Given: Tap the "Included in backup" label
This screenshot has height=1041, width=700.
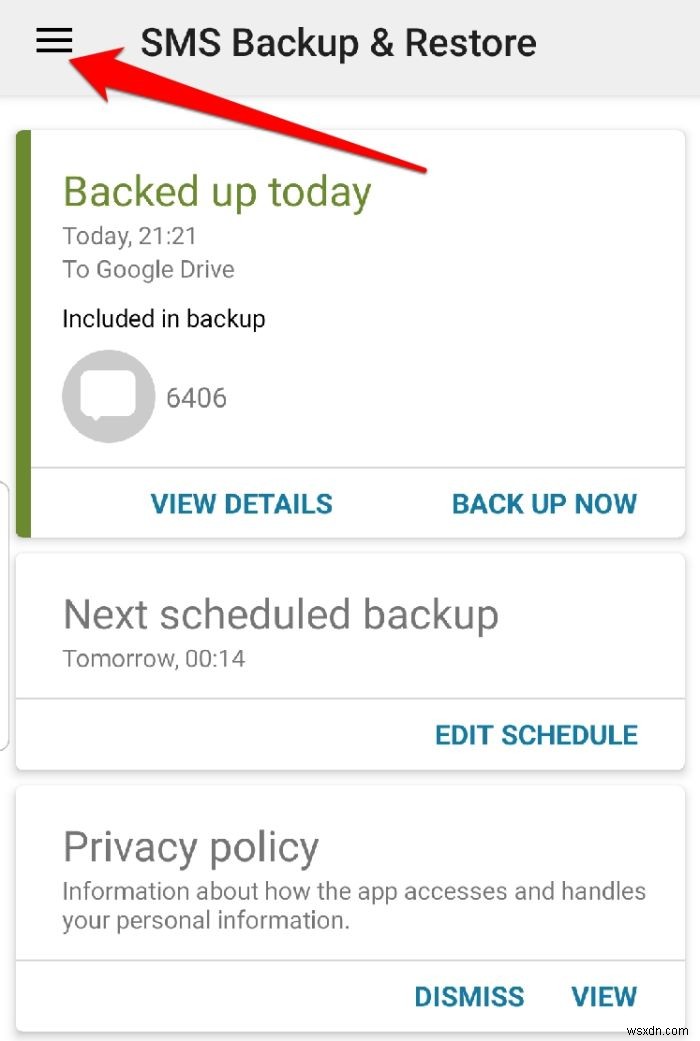Looking at the screenshot, I should tap(163, 319).
